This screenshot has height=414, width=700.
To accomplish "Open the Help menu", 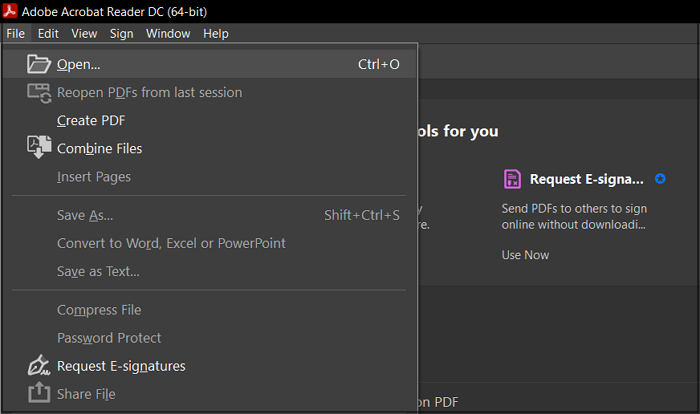I will coord(216,33).
